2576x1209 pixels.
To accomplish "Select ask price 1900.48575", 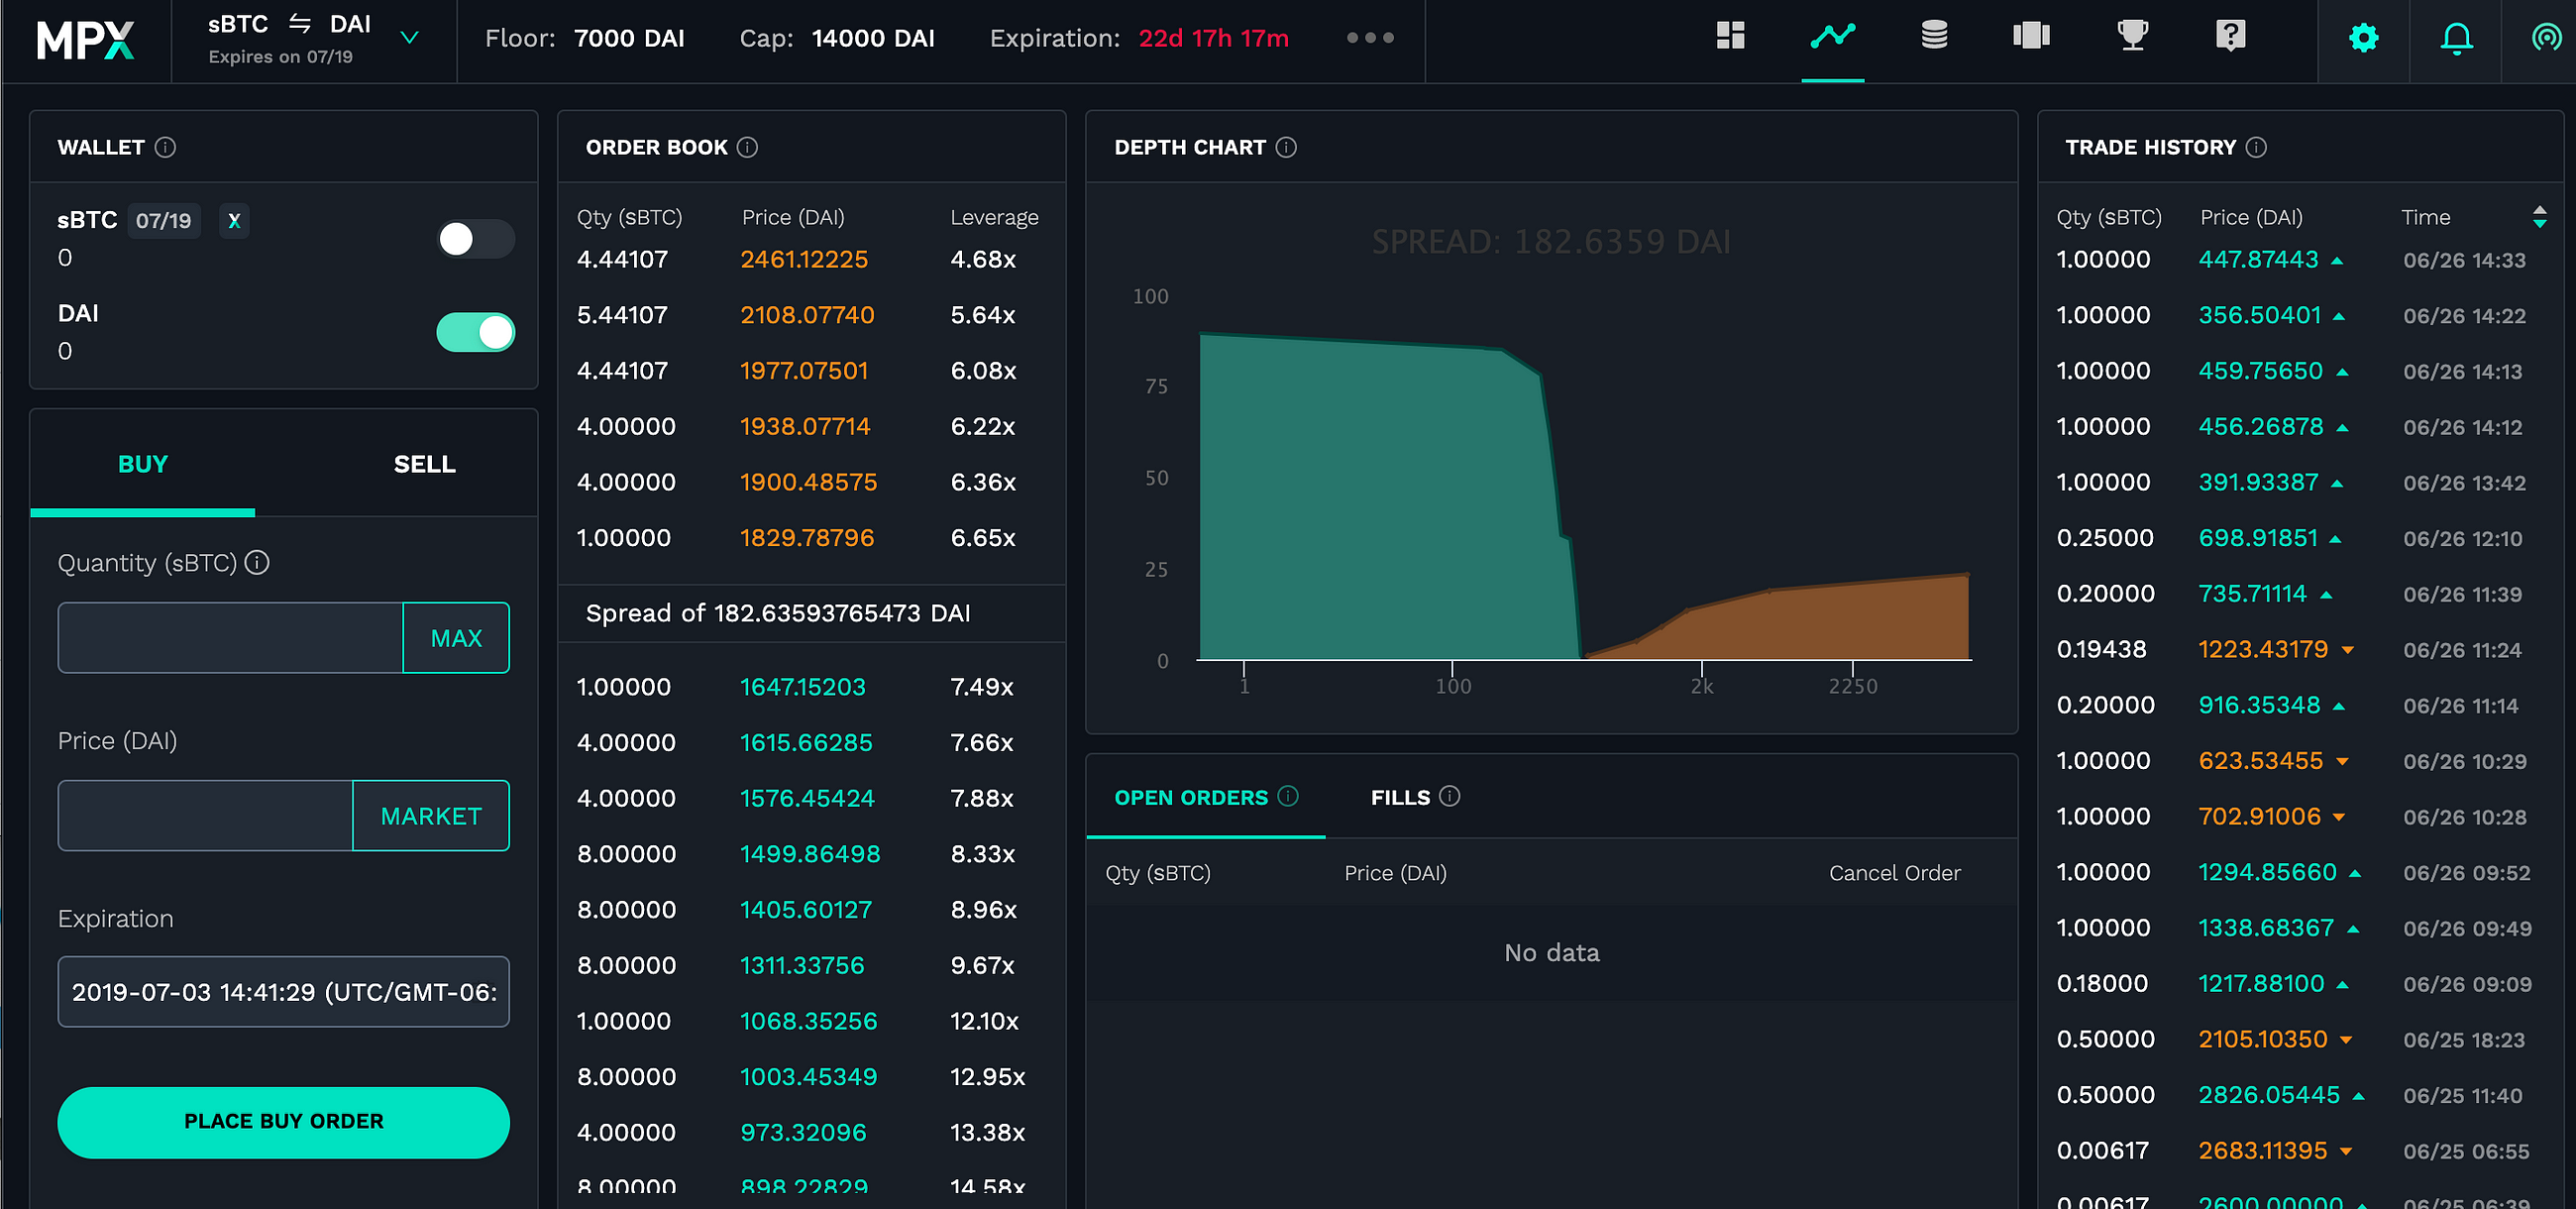I will 808,482.
